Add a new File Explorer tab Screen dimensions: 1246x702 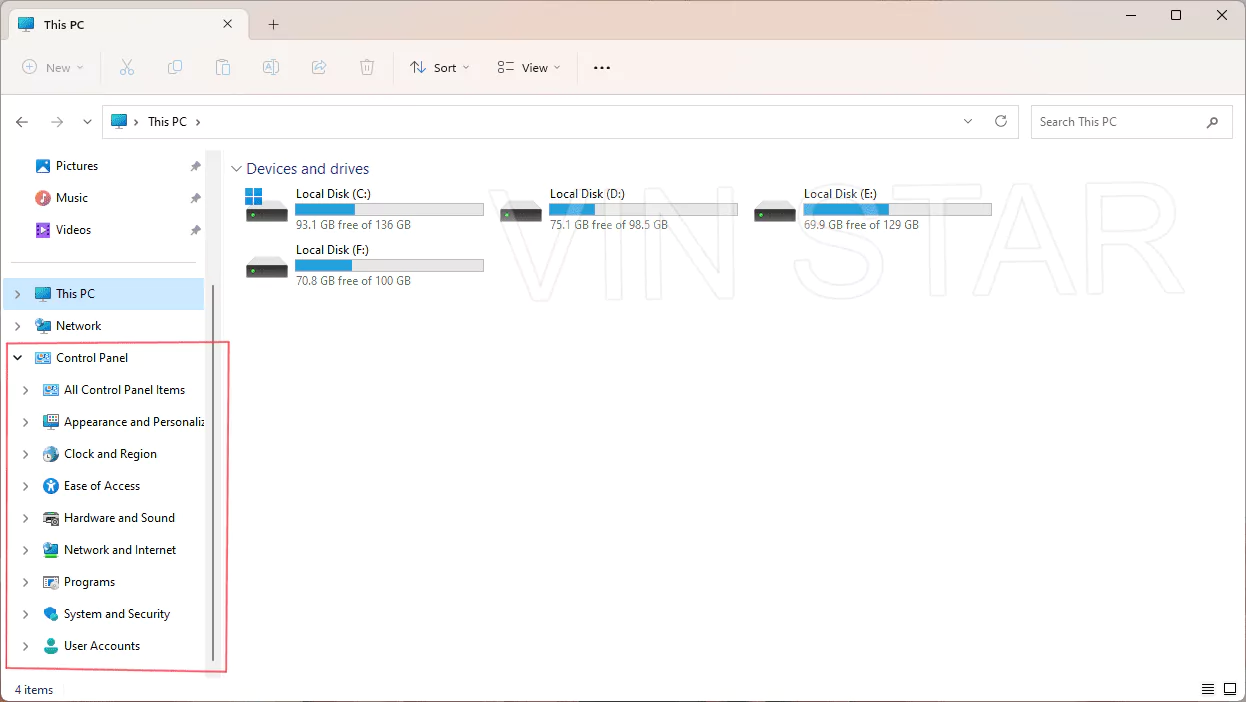pyautogui.click(x=273, y=25)
